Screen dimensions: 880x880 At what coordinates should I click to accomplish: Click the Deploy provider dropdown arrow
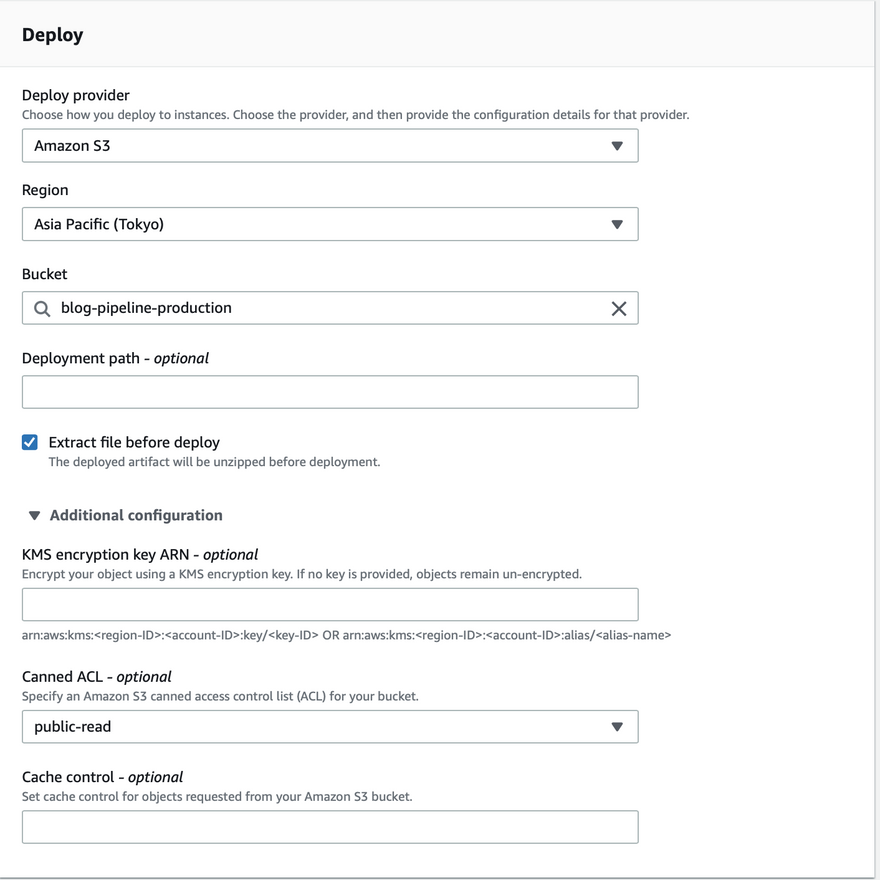[617, 146]
